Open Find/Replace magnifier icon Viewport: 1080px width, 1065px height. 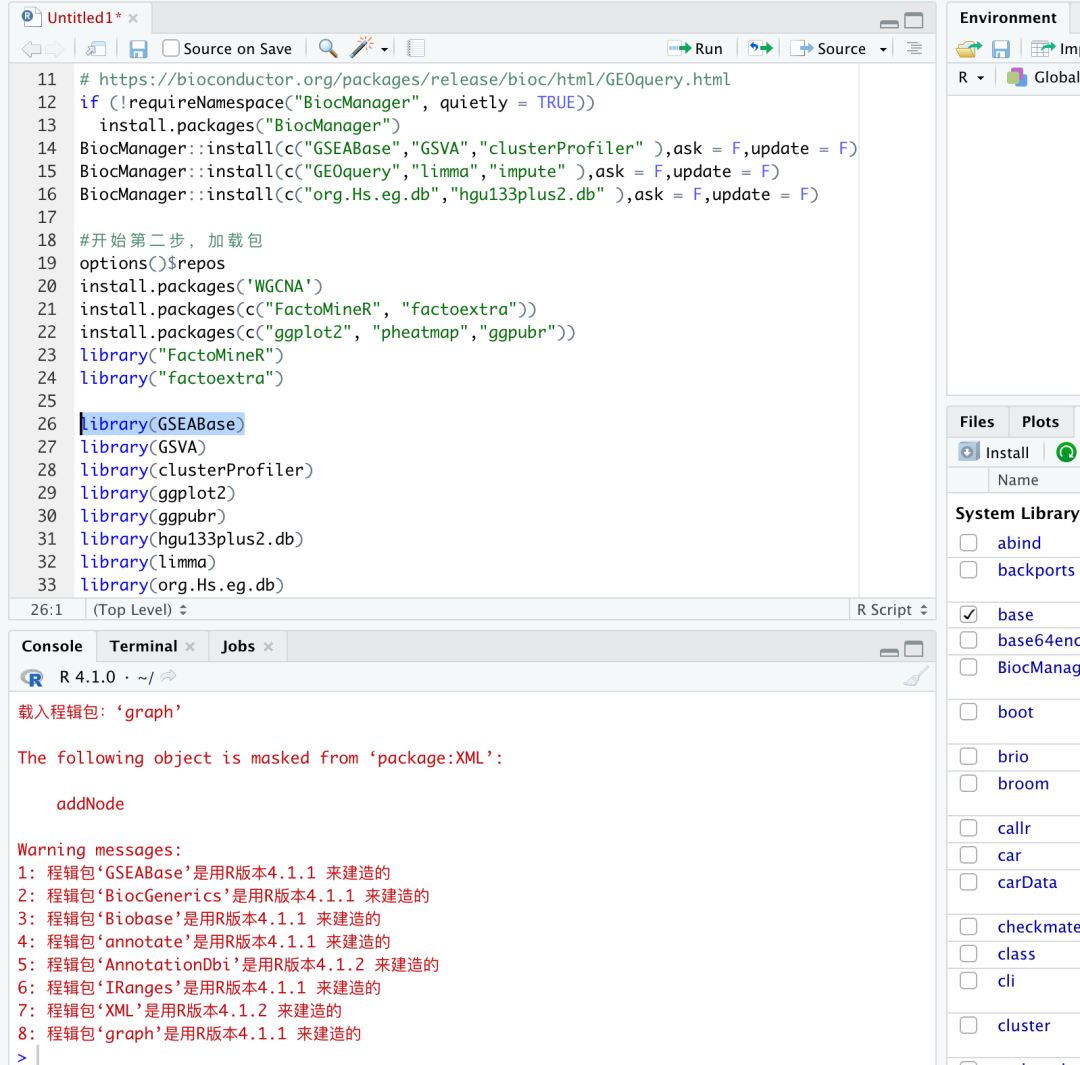coord(328,48)
